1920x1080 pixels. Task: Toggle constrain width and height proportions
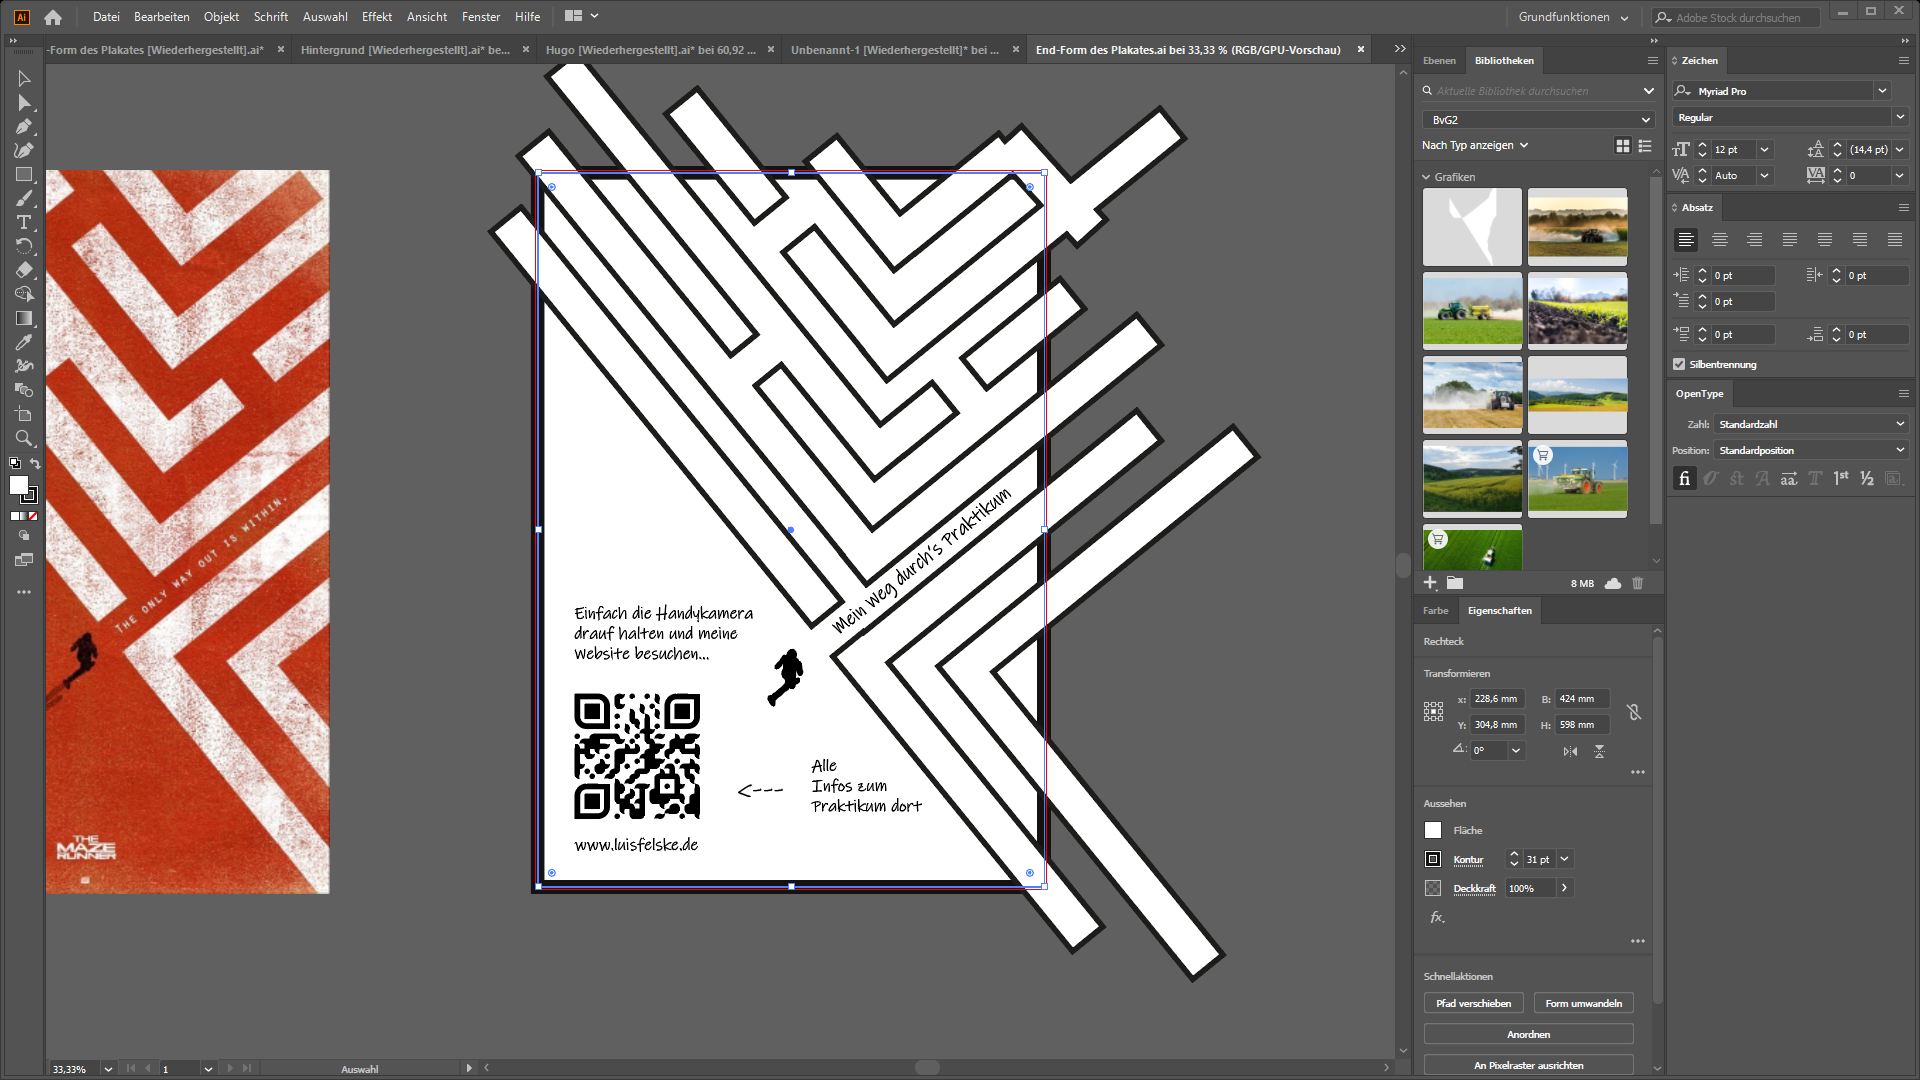pyautogui.click(x=1633, y=712)
